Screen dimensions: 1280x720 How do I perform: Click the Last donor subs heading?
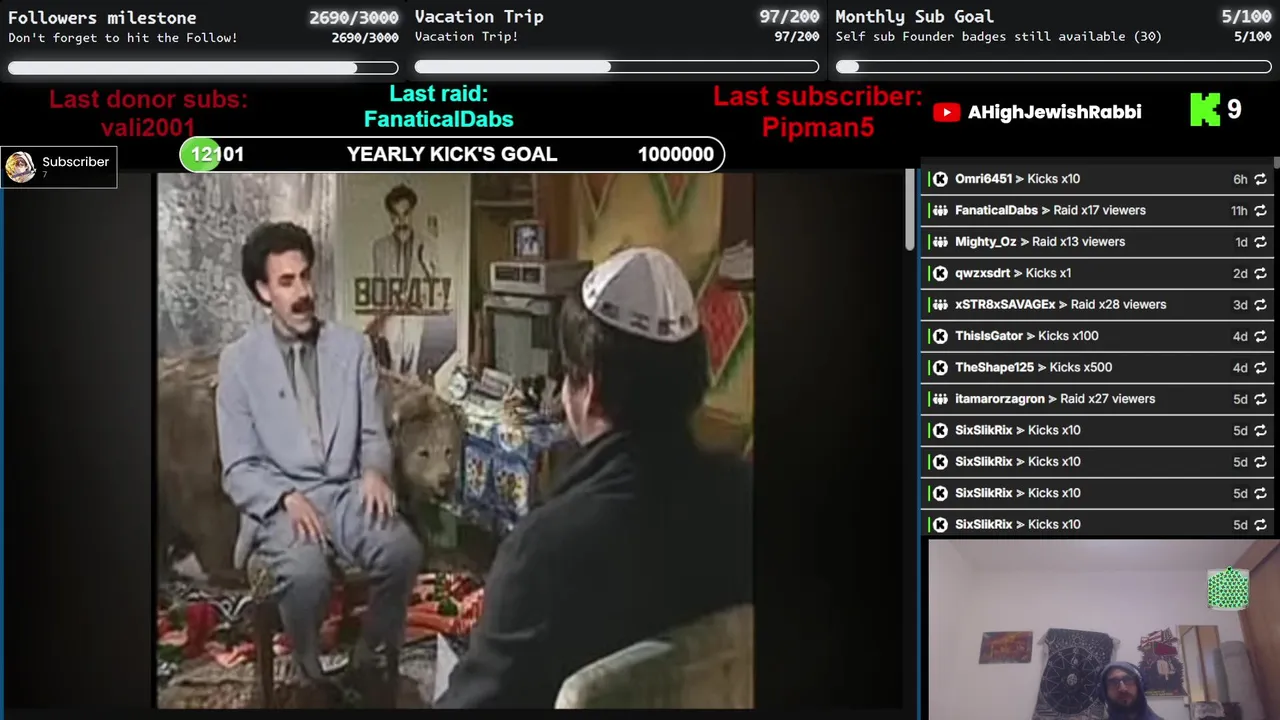148,100
